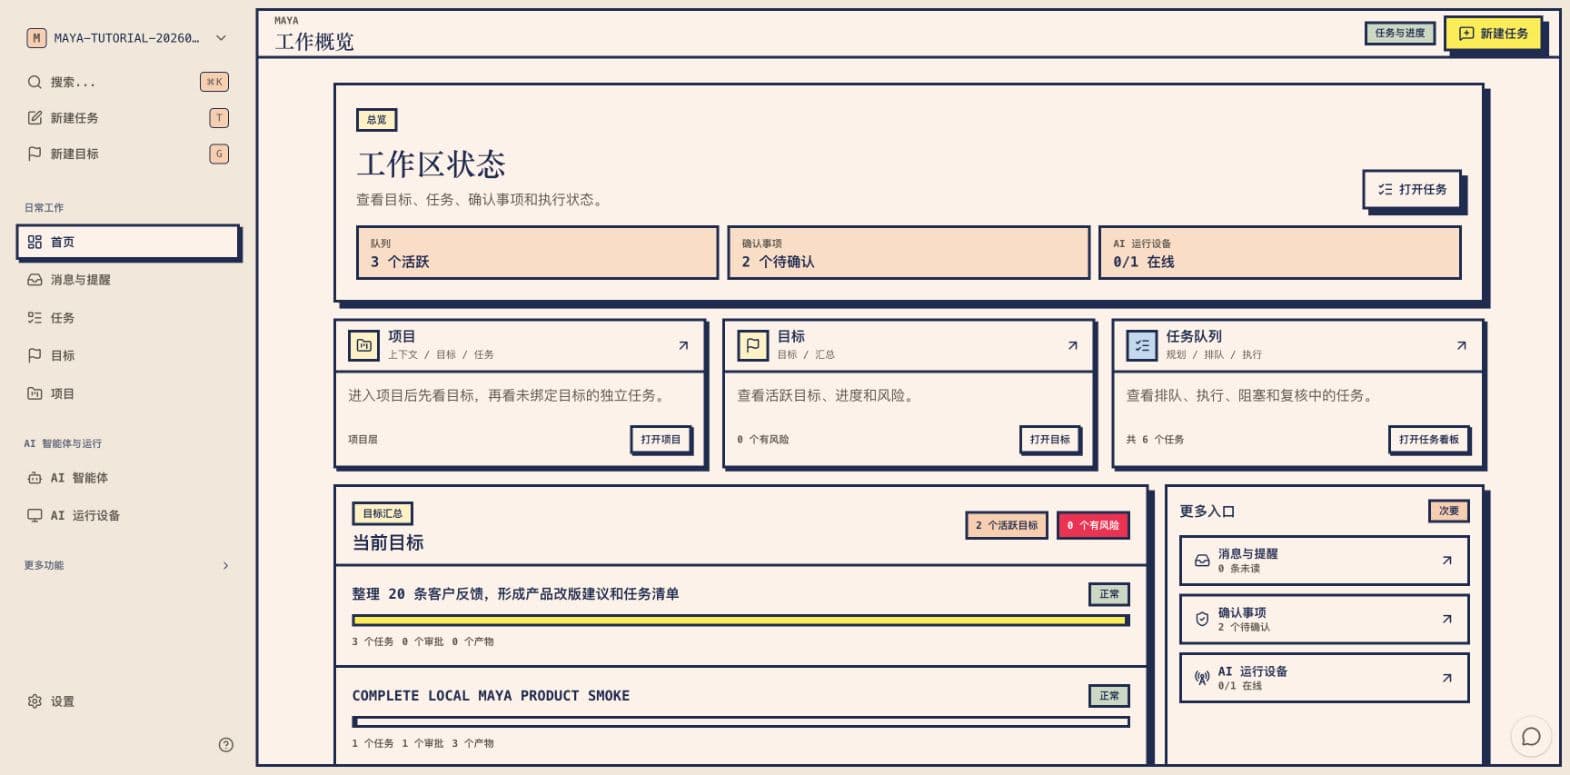Click the antenna icon of AI 运行设备 entry
The width and height of the screenshot is (1570, 775).
pyautogui.click(x=1202, y=678)
